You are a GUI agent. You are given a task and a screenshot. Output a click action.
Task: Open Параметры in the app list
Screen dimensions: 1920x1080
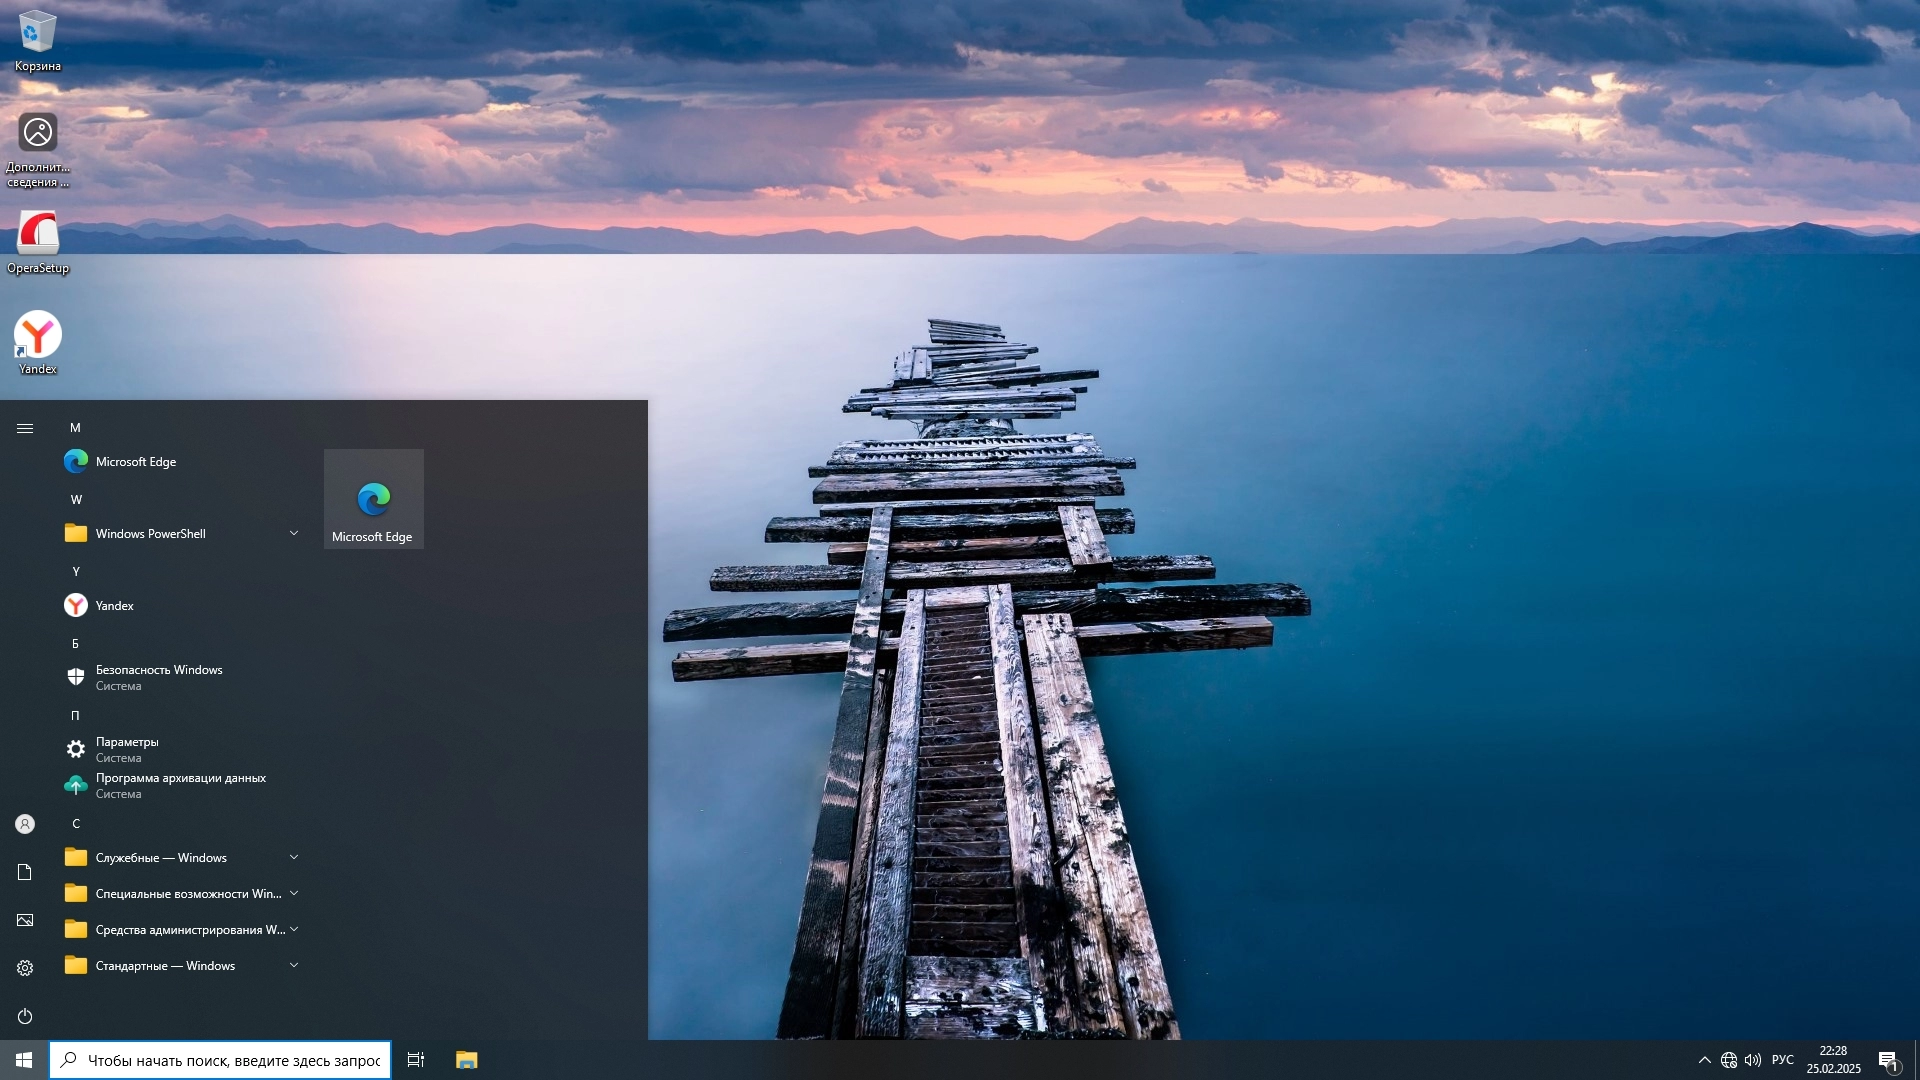click(x=127, y=749)
